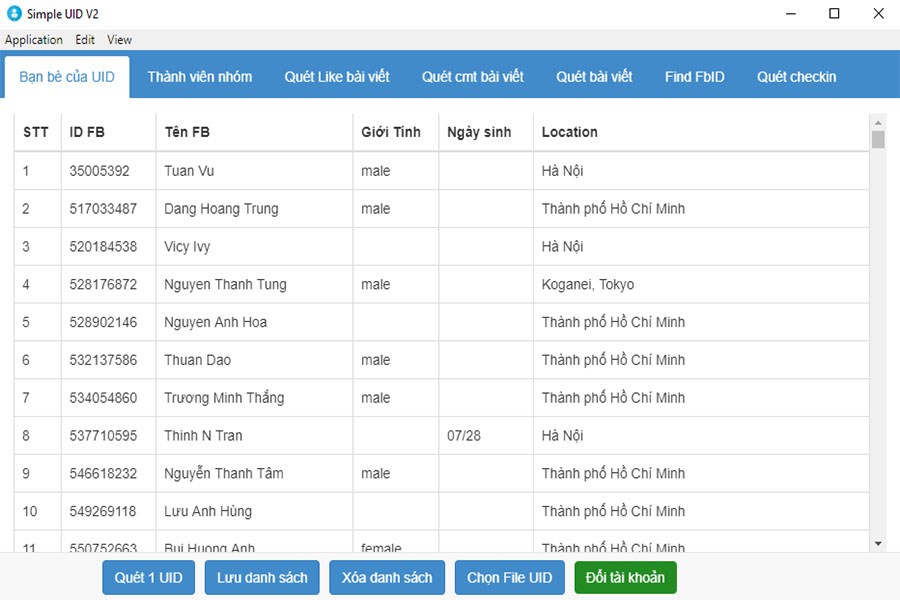The height and width of the screenshot is (600, 900).
Task: Open the Quét bài viết tab
Action: tap(592, 76)
